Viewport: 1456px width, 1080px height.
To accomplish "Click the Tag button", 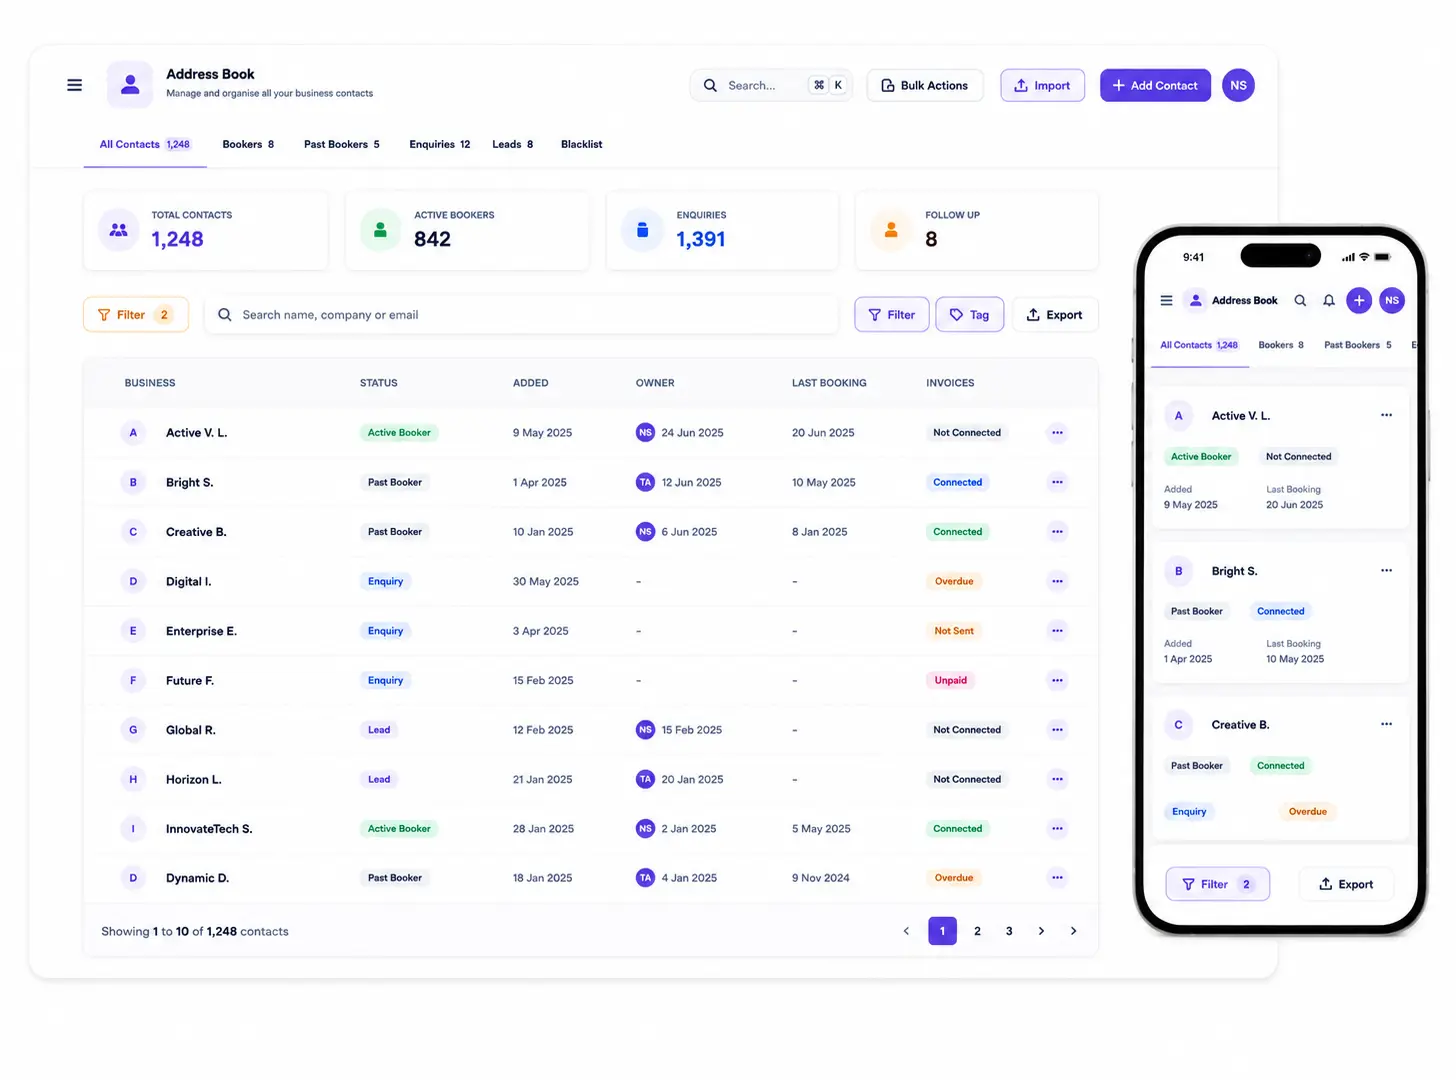I will click(970, 315).
